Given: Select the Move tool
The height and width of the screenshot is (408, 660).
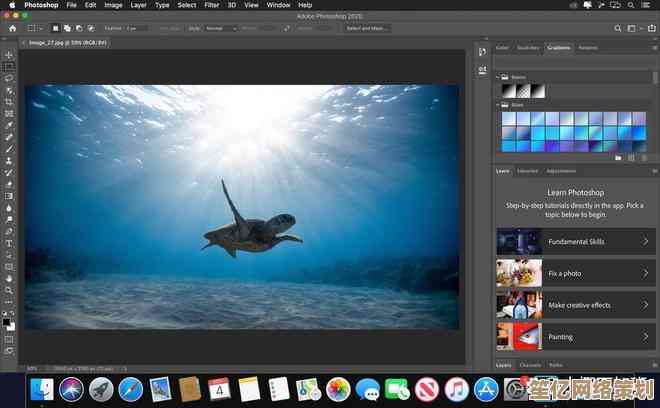Looking at the screenshot, I should [x=9, y=55].
